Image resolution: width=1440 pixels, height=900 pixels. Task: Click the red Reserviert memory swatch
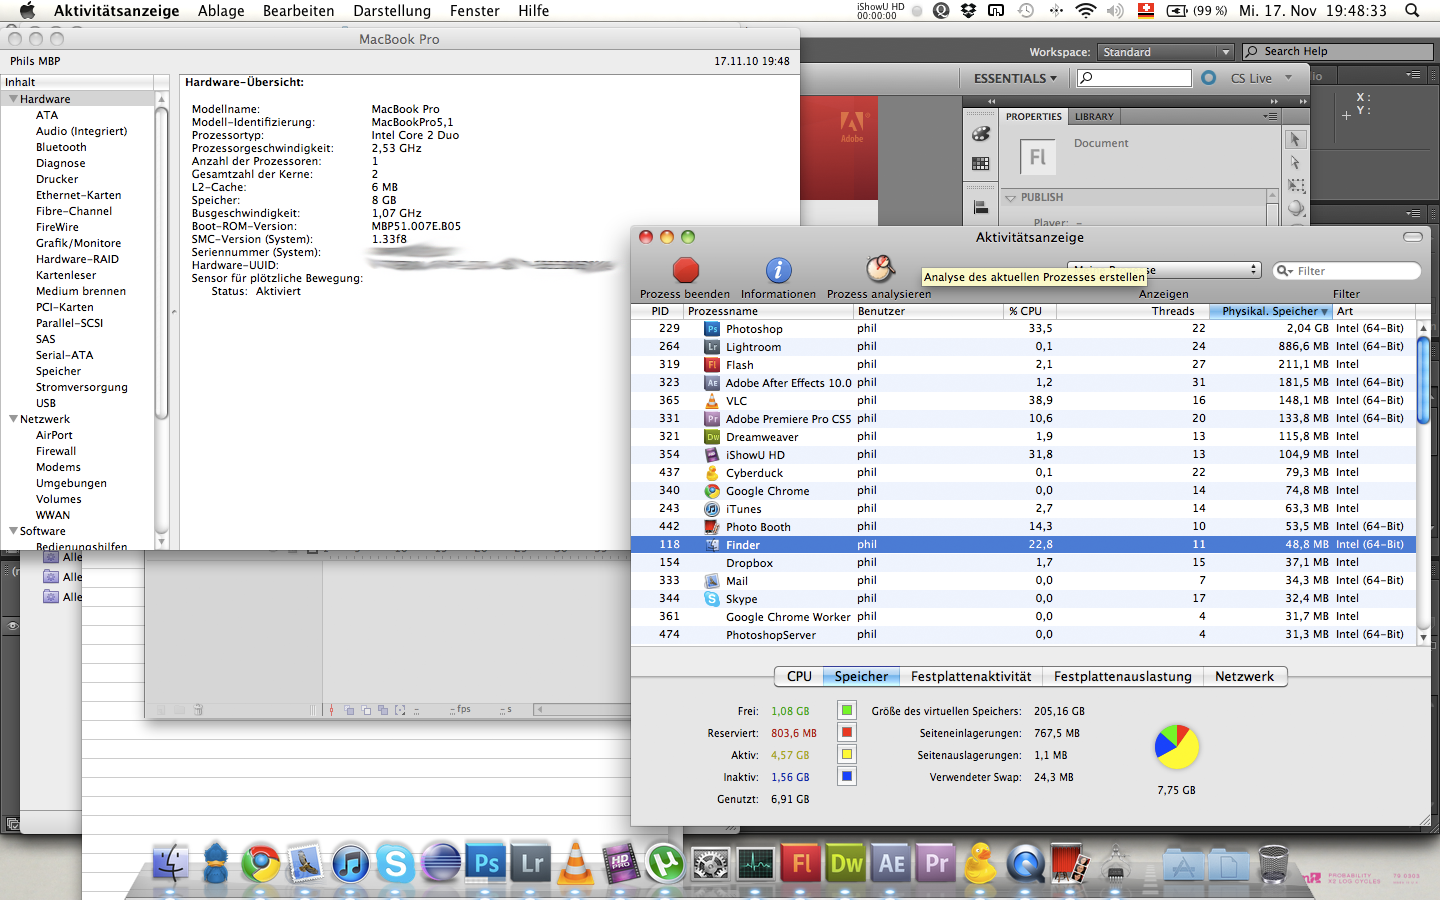(x=847, y=732)
